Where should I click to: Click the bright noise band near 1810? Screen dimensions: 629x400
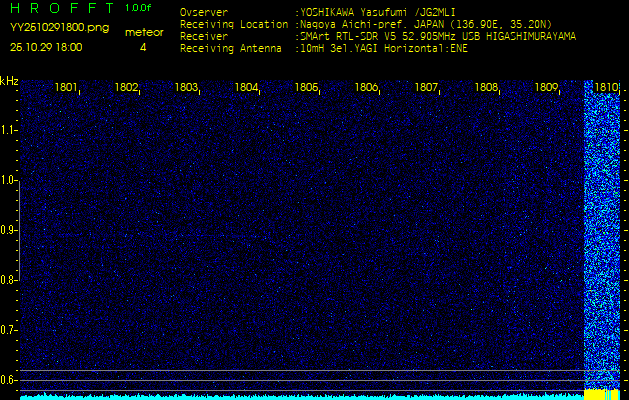coord(601,237)
